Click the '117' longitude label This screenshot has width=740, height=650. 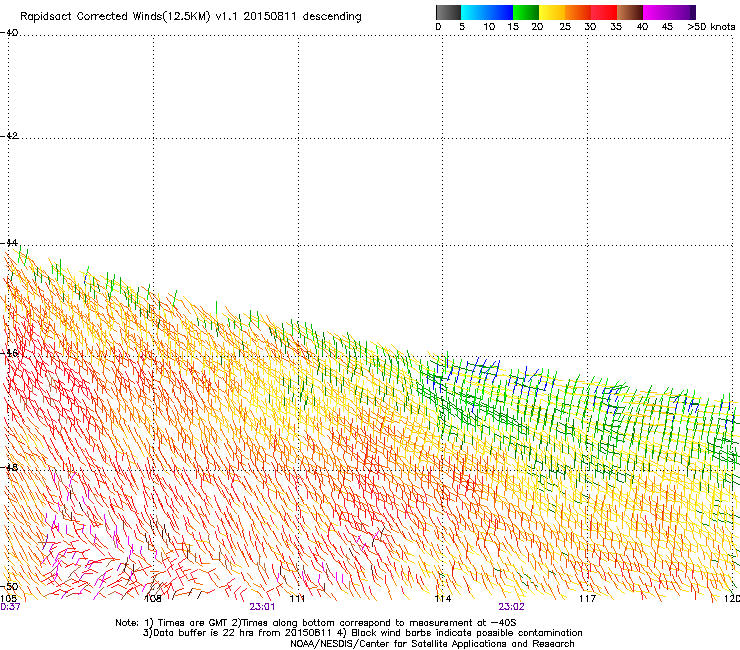pos(588,599)
